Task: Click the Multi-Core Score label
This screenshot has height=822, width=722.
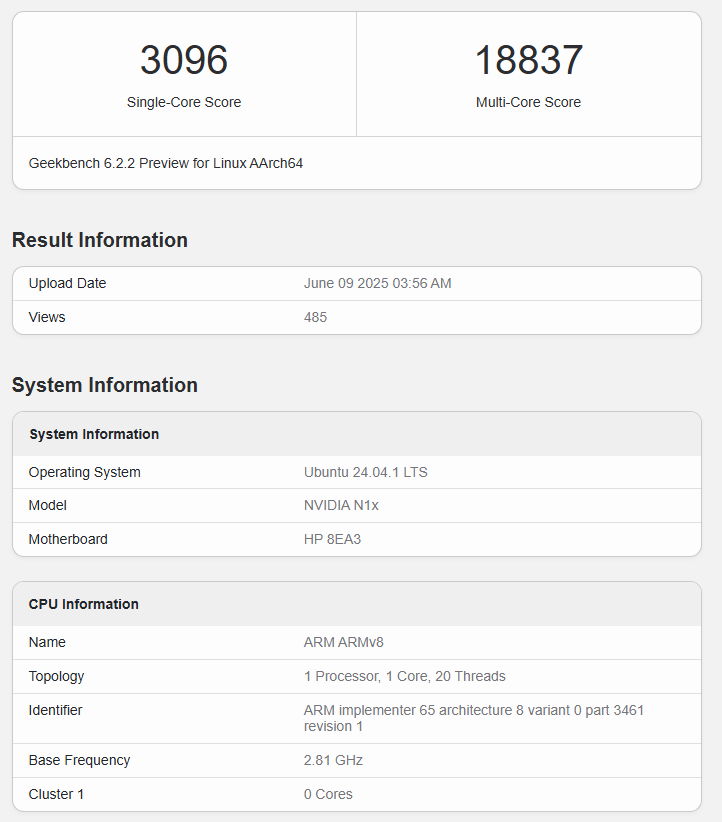Action: pyautogui.click(x=528, y=102)
